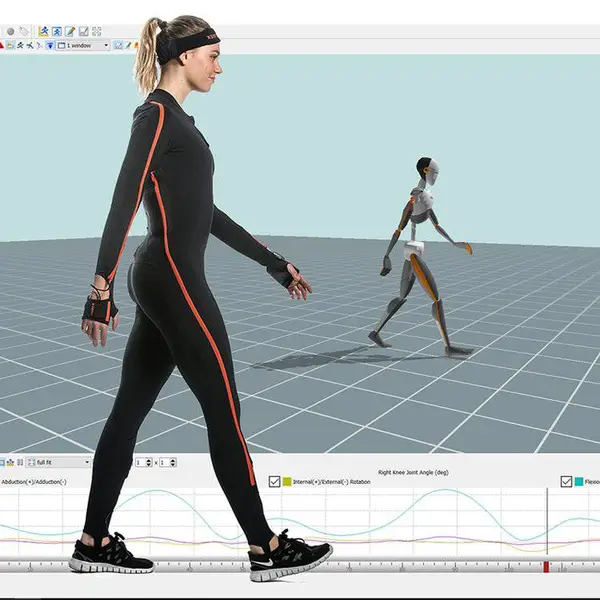Click the small pencil icon in second toolbar
This screenshot has height=600, width=600.
[128, 46]
